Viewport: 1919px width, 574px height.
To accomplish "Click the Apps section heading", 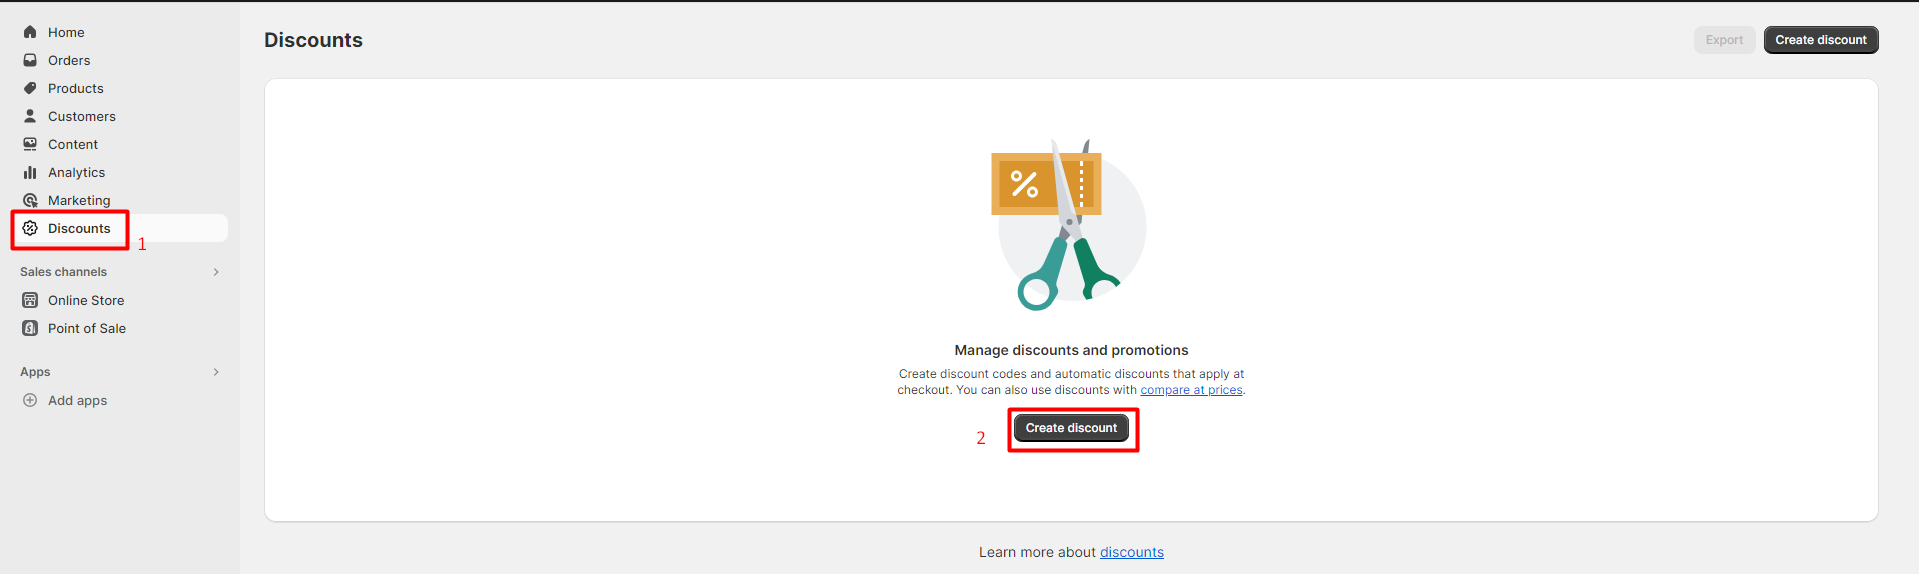I will 35,372.
